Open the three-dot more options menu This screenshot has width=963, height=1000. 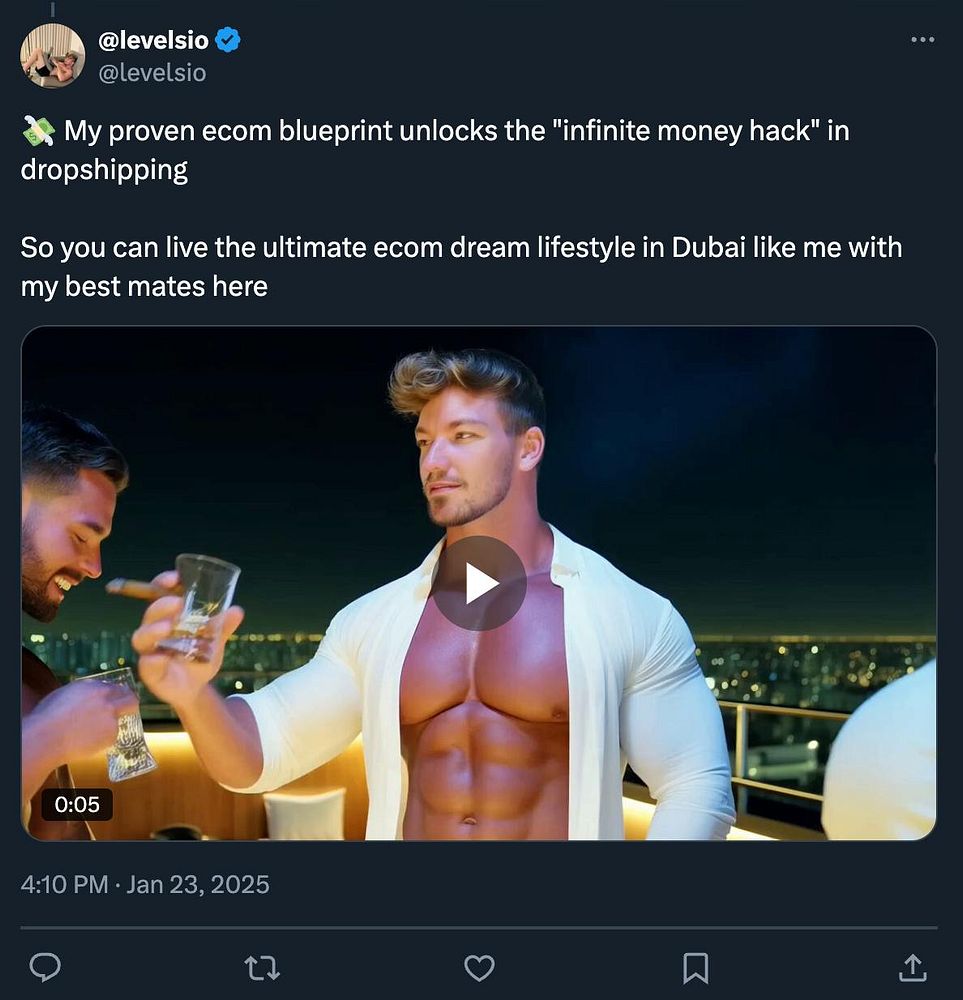click(922, 40)
